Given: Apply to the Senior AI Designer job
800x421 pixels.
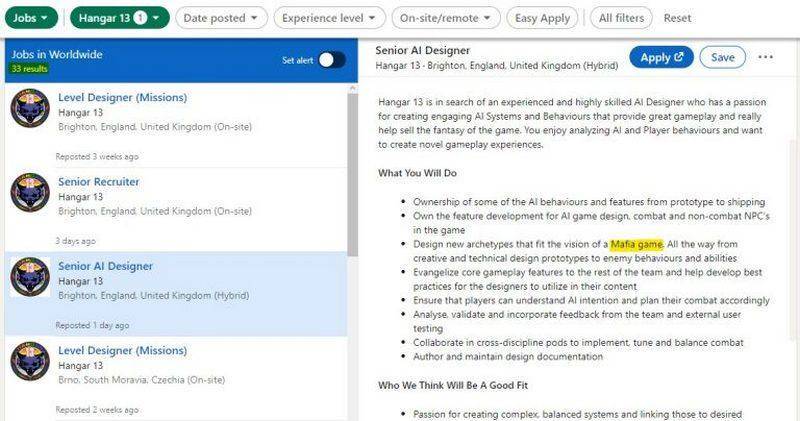Looking at the screenshot, I should coord(661,57).
